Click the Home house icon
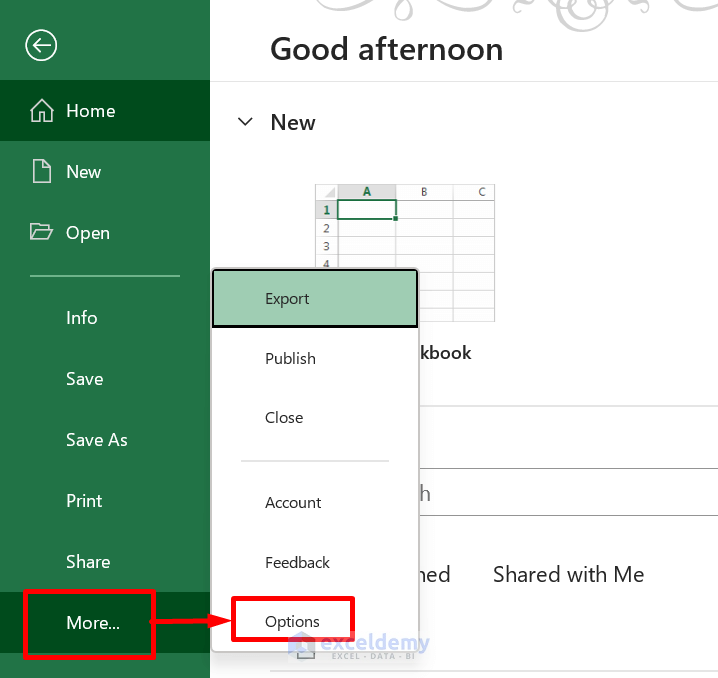The height and width of the screenshot is (678, 718). pos(42,111)
